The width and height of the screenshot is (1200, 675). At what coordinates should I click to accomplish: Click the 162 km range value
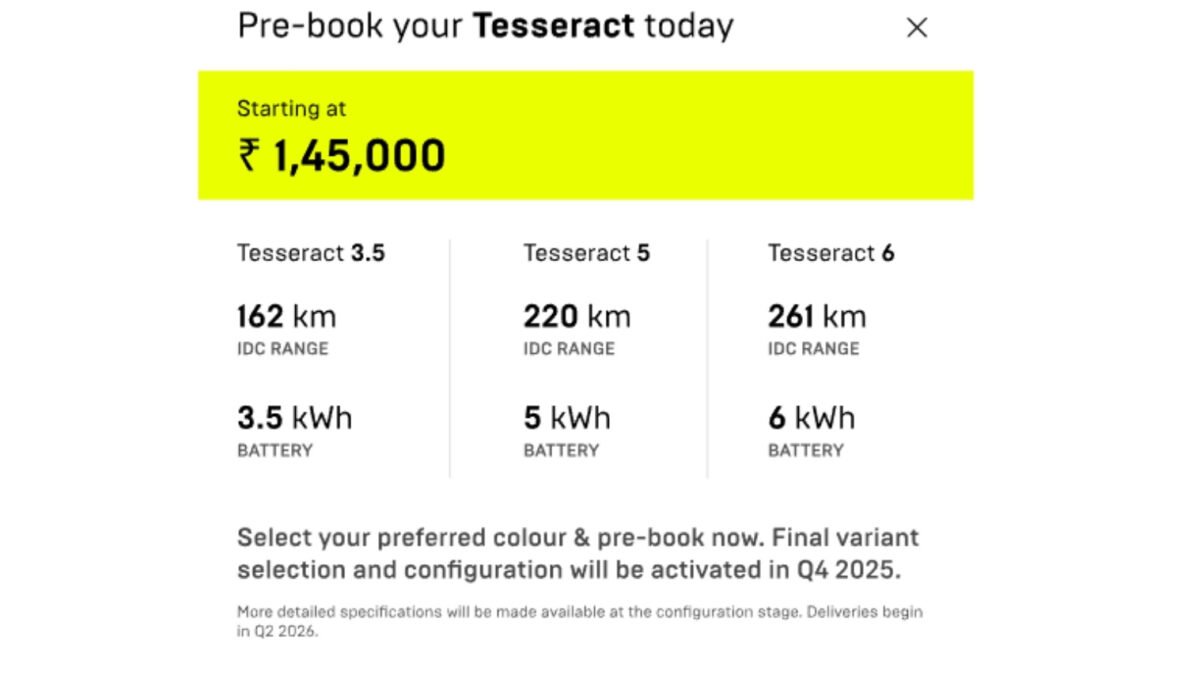click(x=287, y=317)
